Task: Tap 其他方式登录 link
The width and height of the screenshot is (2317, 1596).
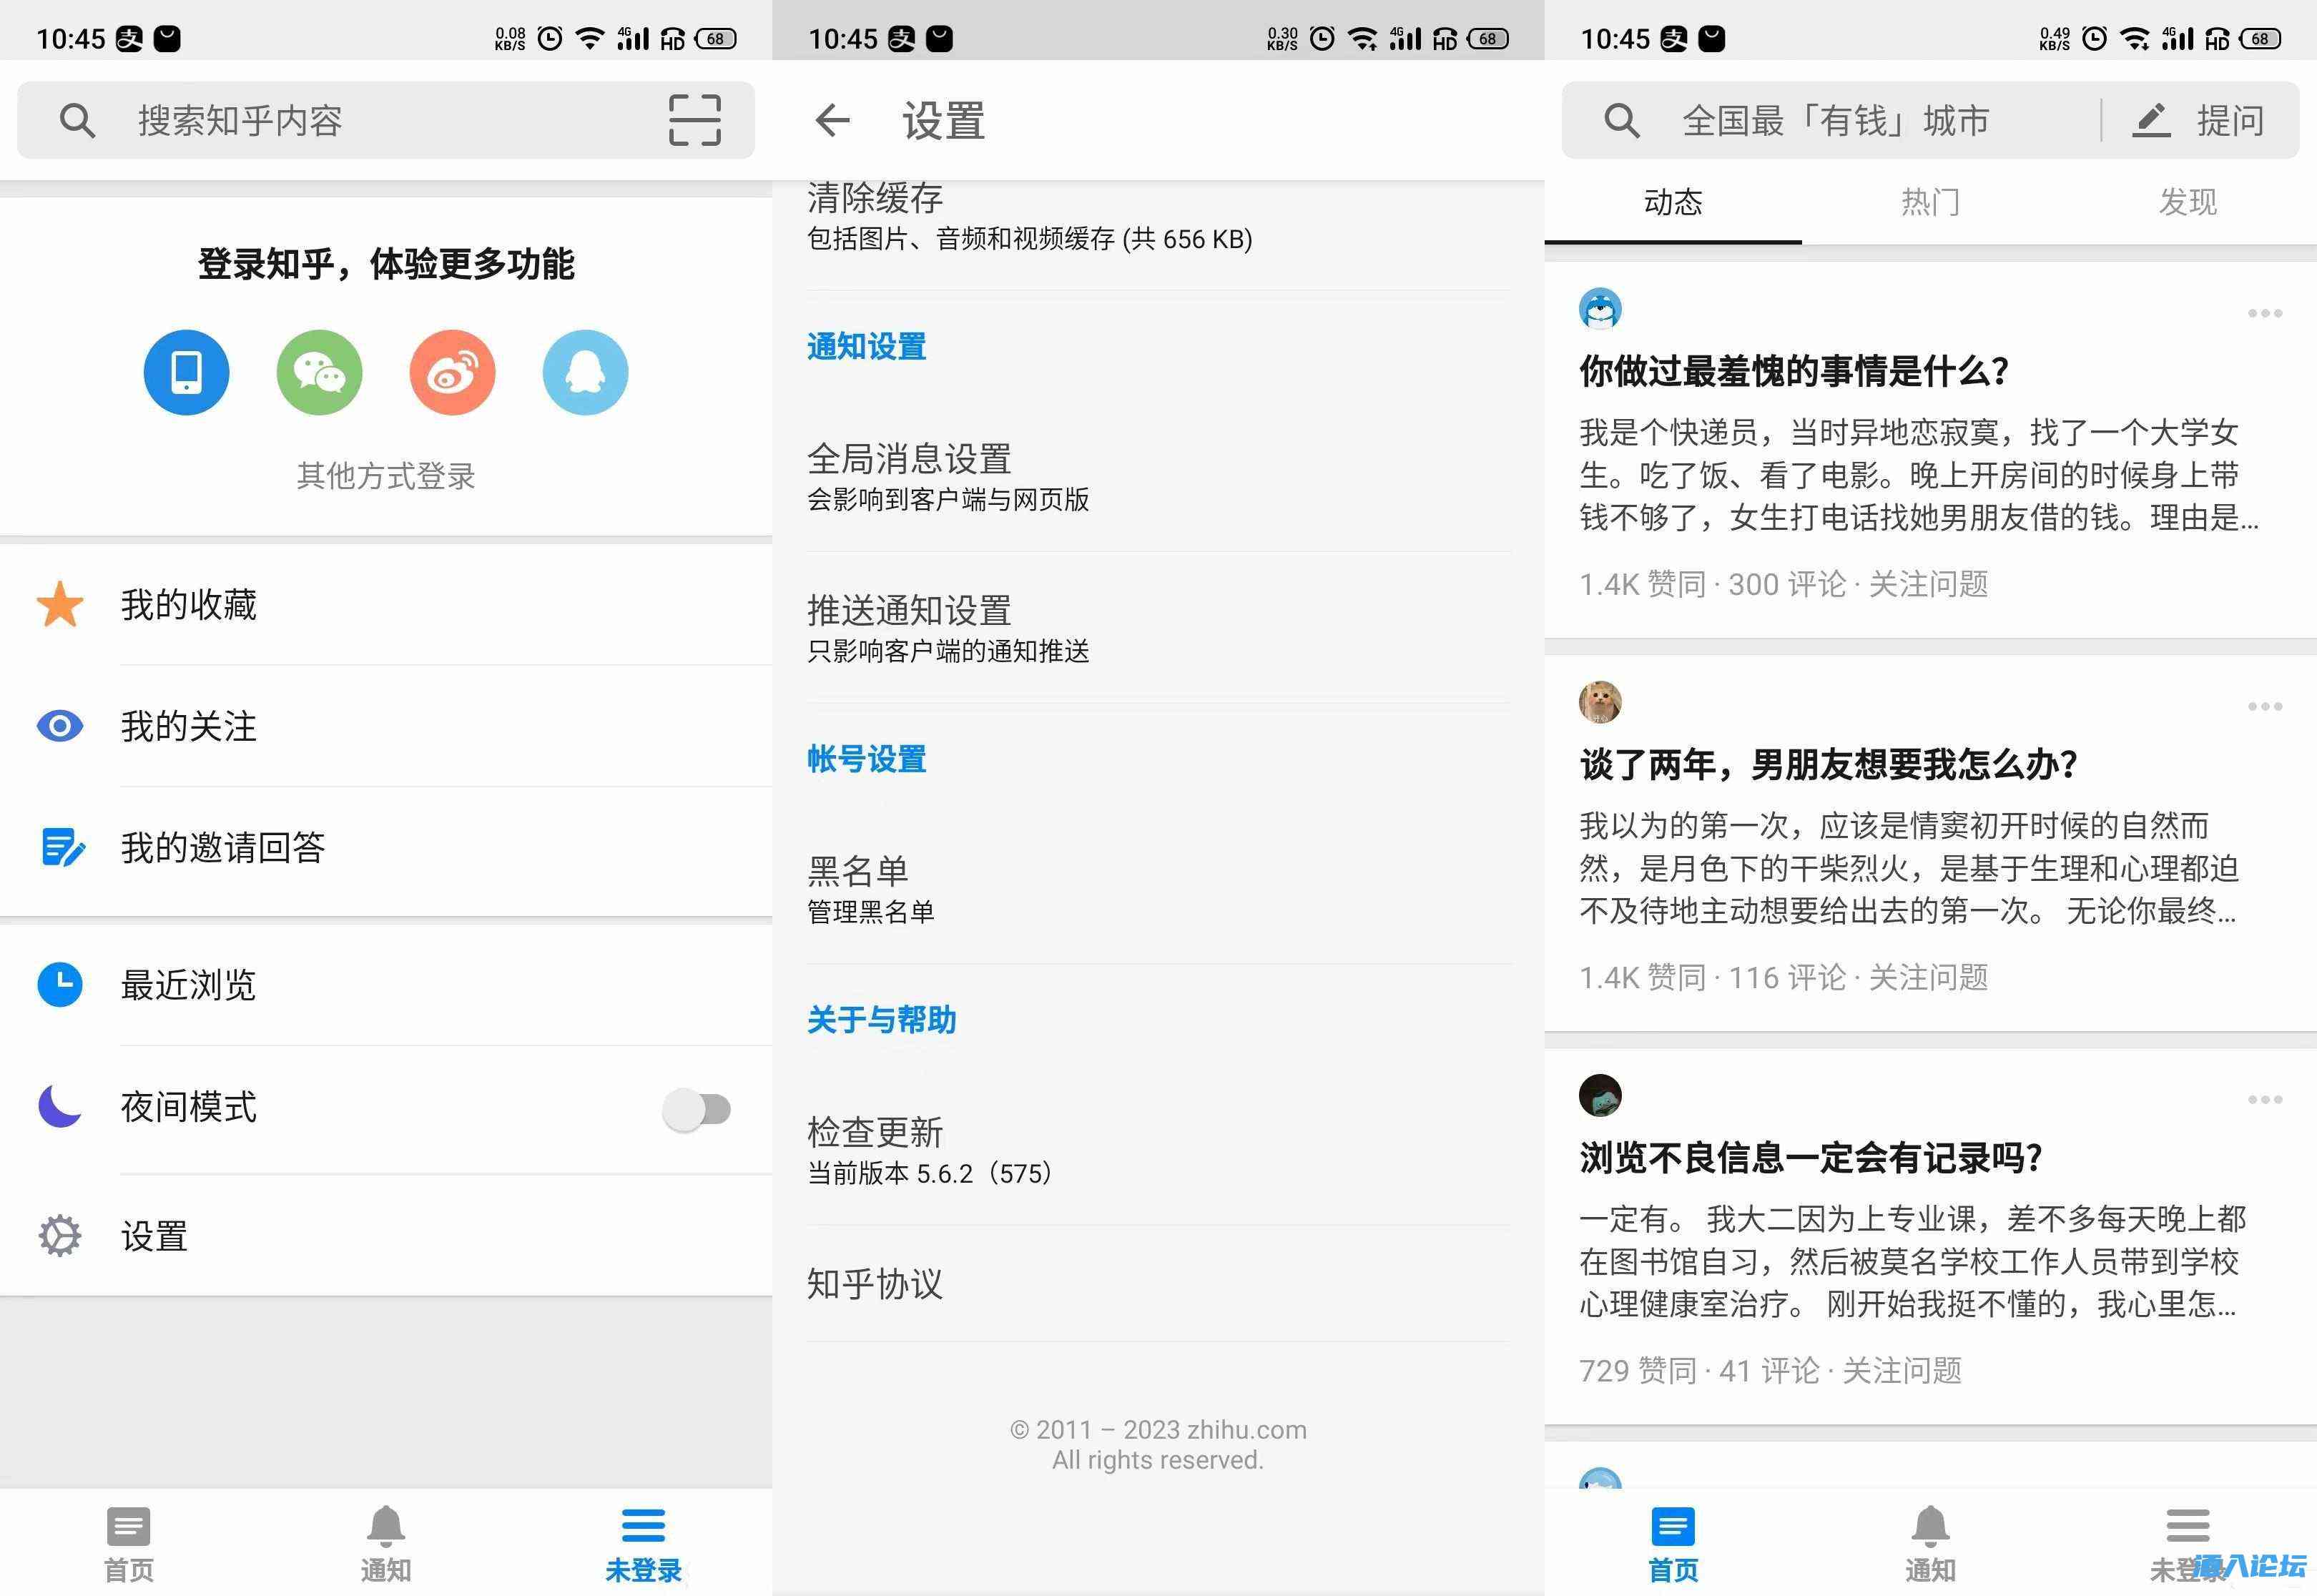Action: click(385, 476)
